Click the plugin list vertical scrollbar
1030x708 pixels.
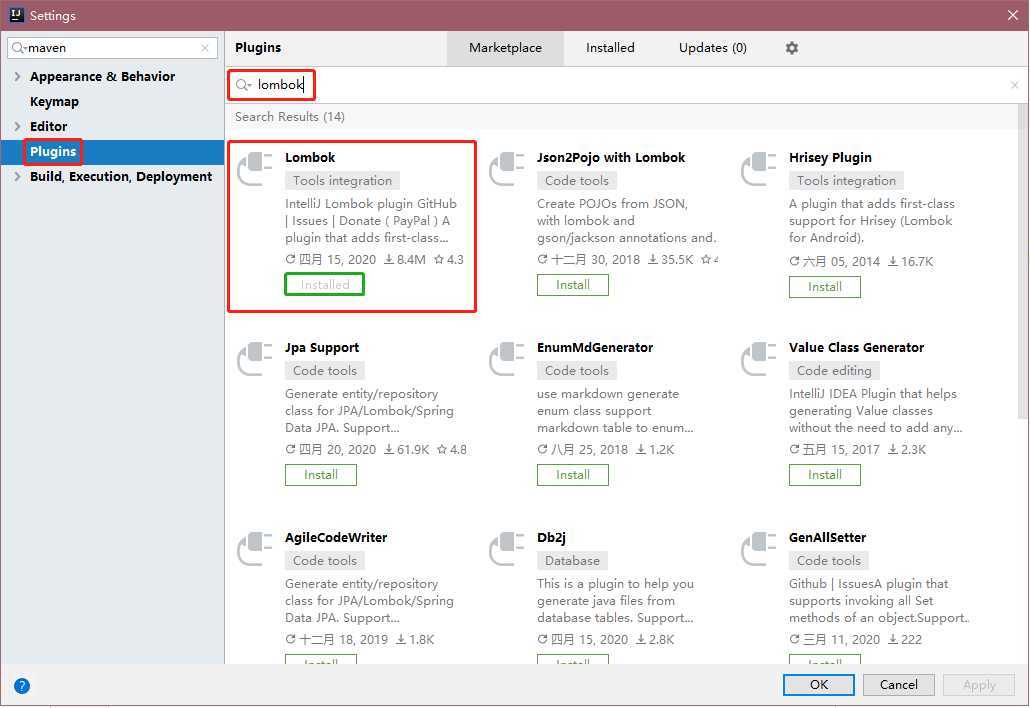[1022, 261]
